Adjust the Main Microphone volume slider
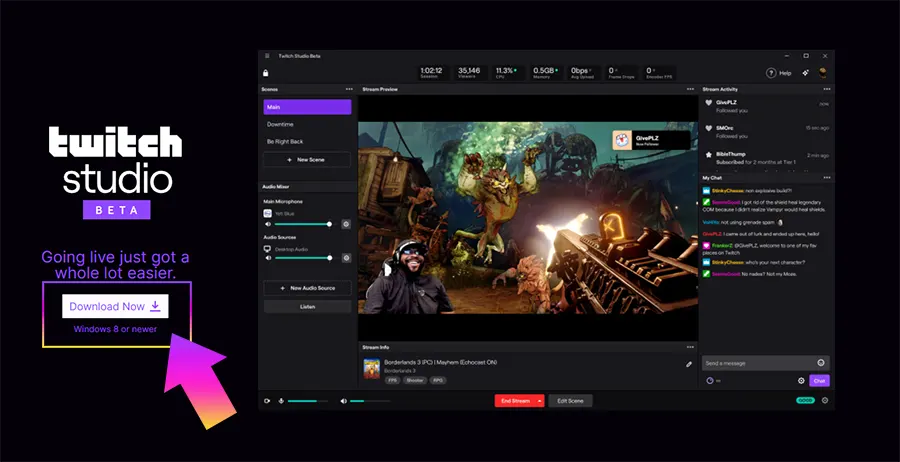 tap(302, 224)
